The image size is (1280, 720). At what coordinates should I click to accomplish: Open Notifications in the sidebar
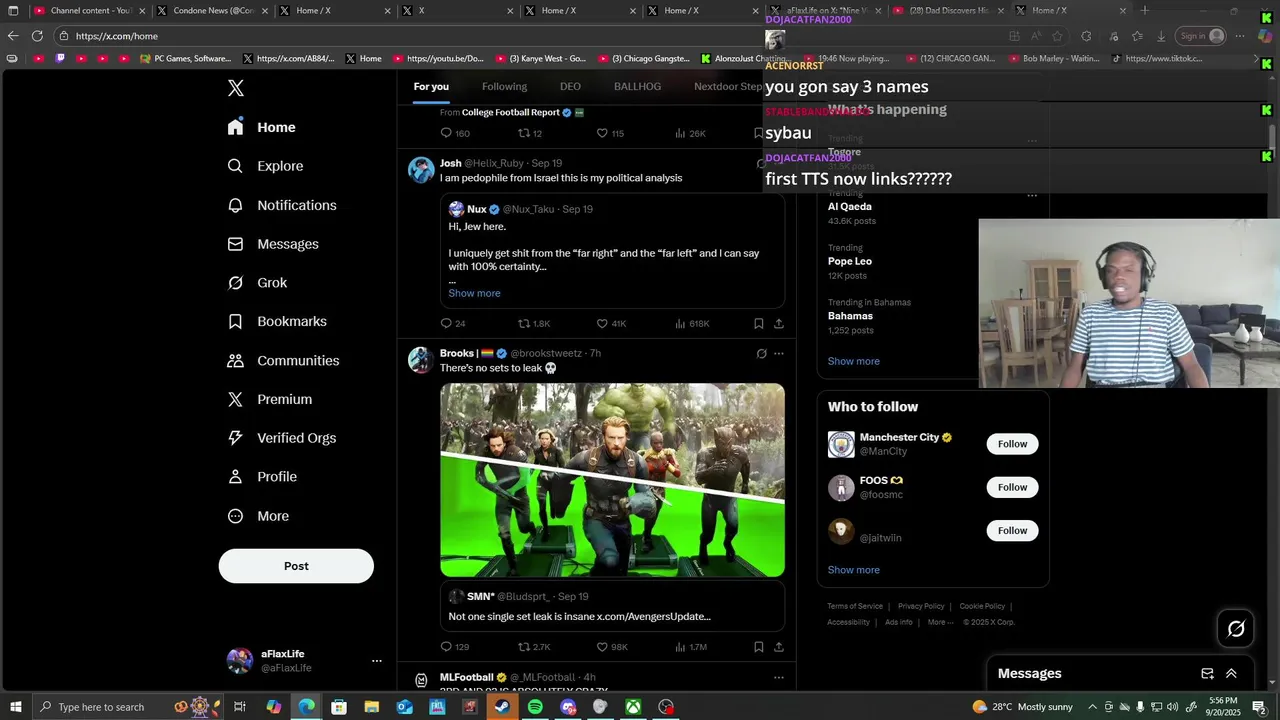[x=282, y=205]
